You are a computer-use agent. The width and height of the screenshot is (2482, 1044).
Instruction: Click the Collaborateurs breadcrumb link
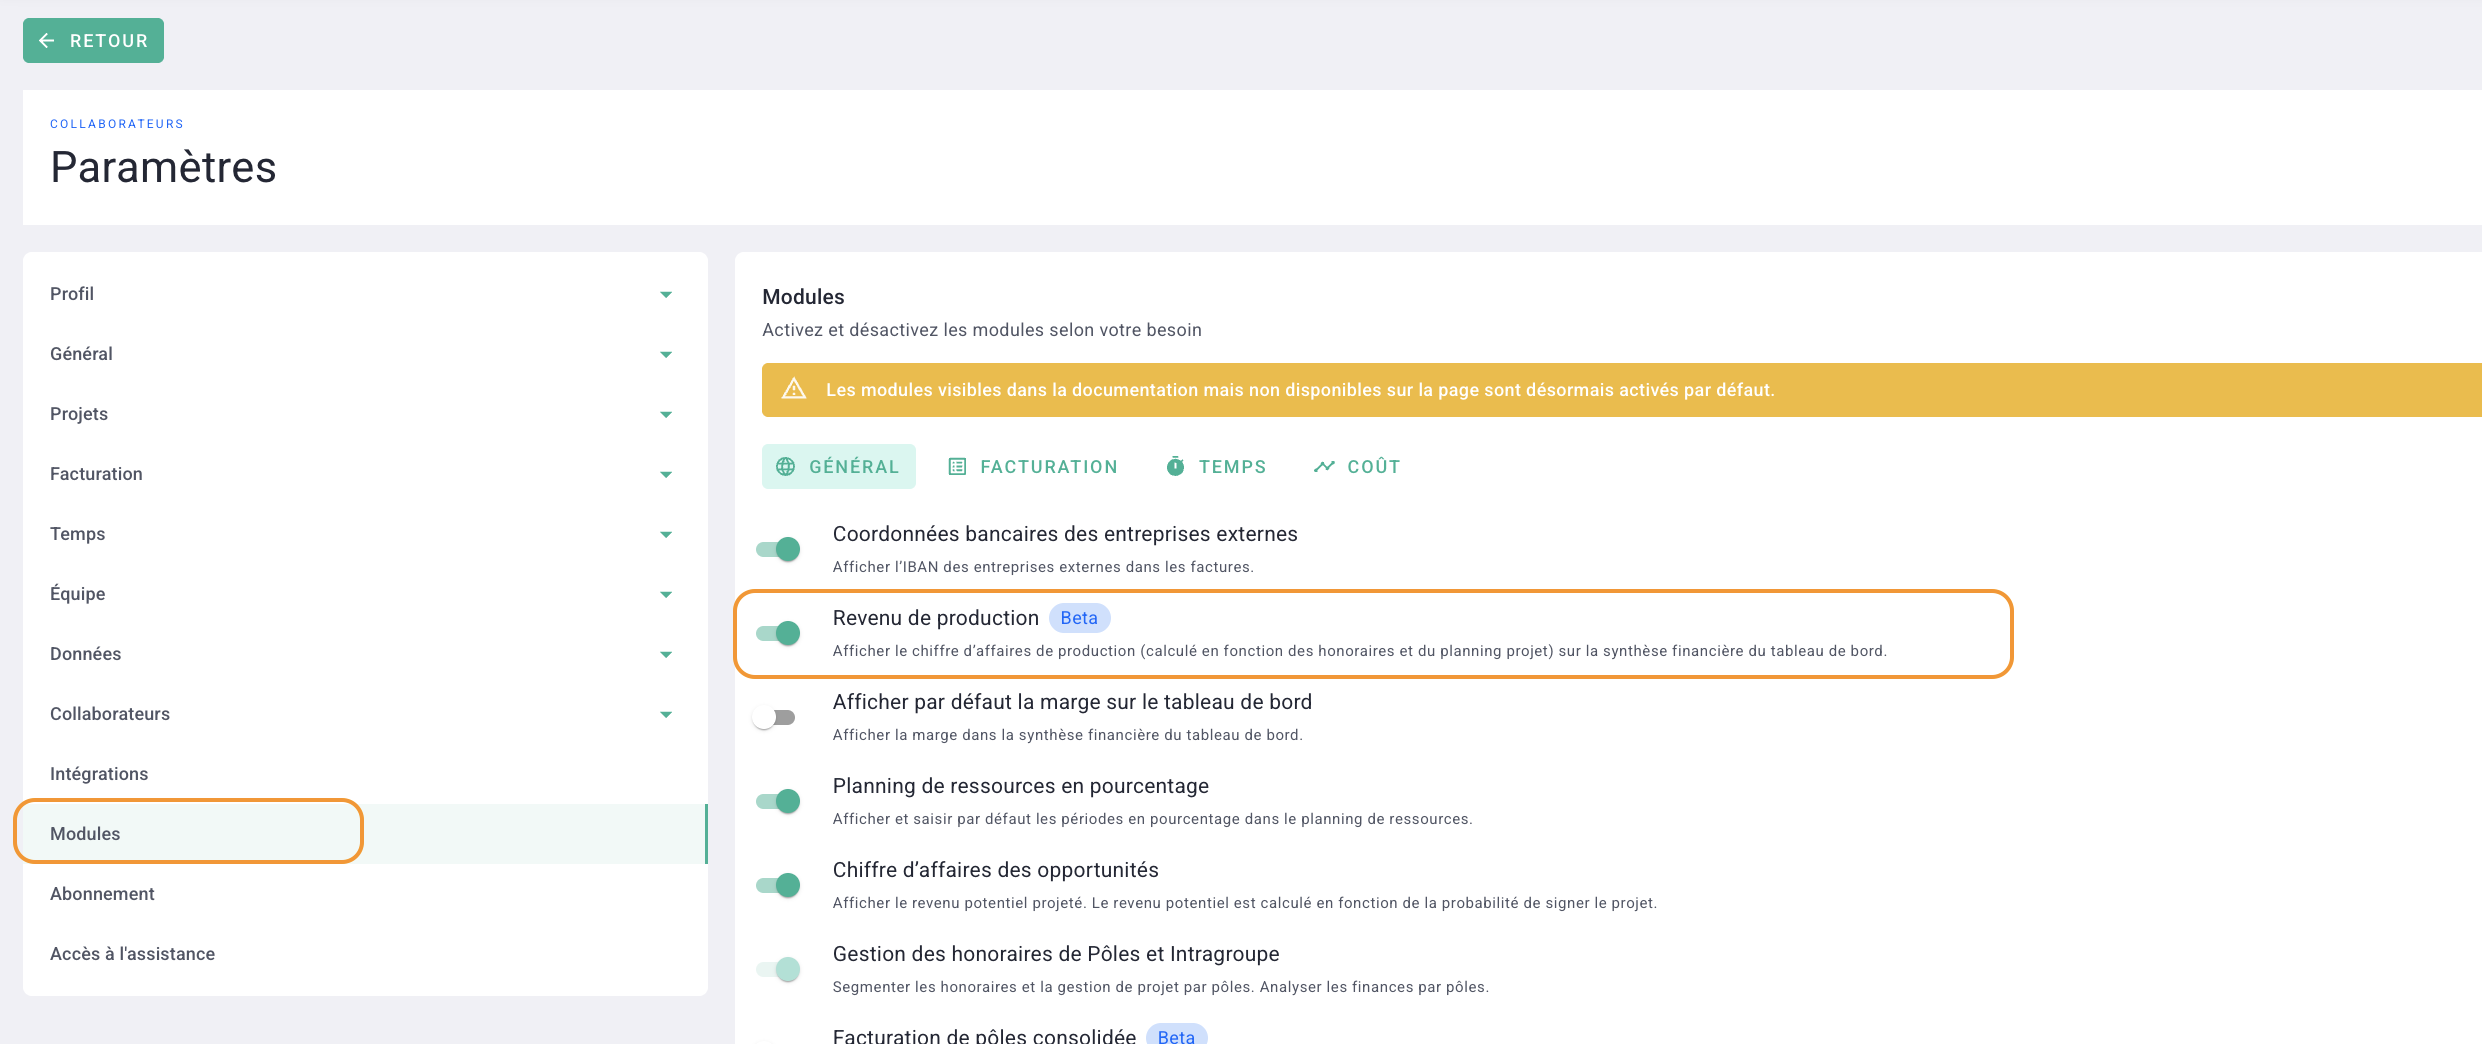click(x=117, y=124)
